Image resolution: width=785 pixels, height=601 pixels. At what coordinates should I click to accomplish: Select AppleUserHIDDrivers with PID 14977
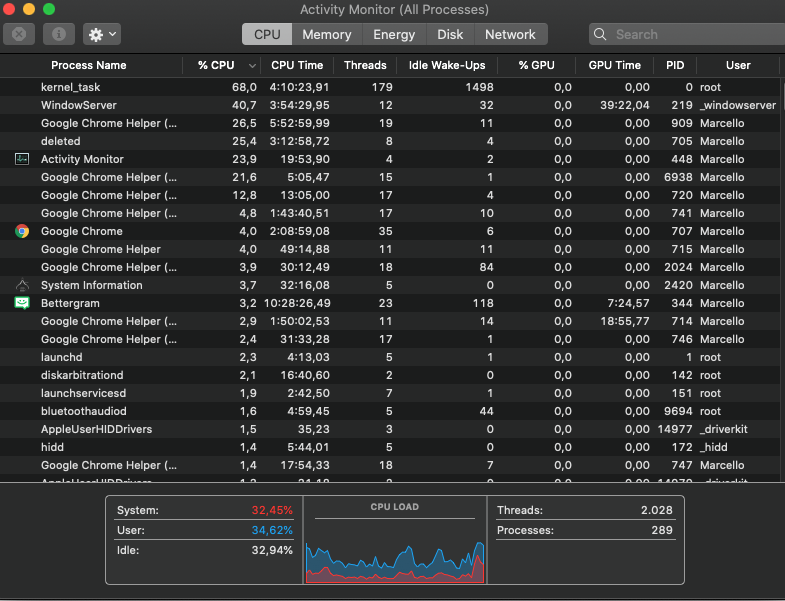click(390, 429)
